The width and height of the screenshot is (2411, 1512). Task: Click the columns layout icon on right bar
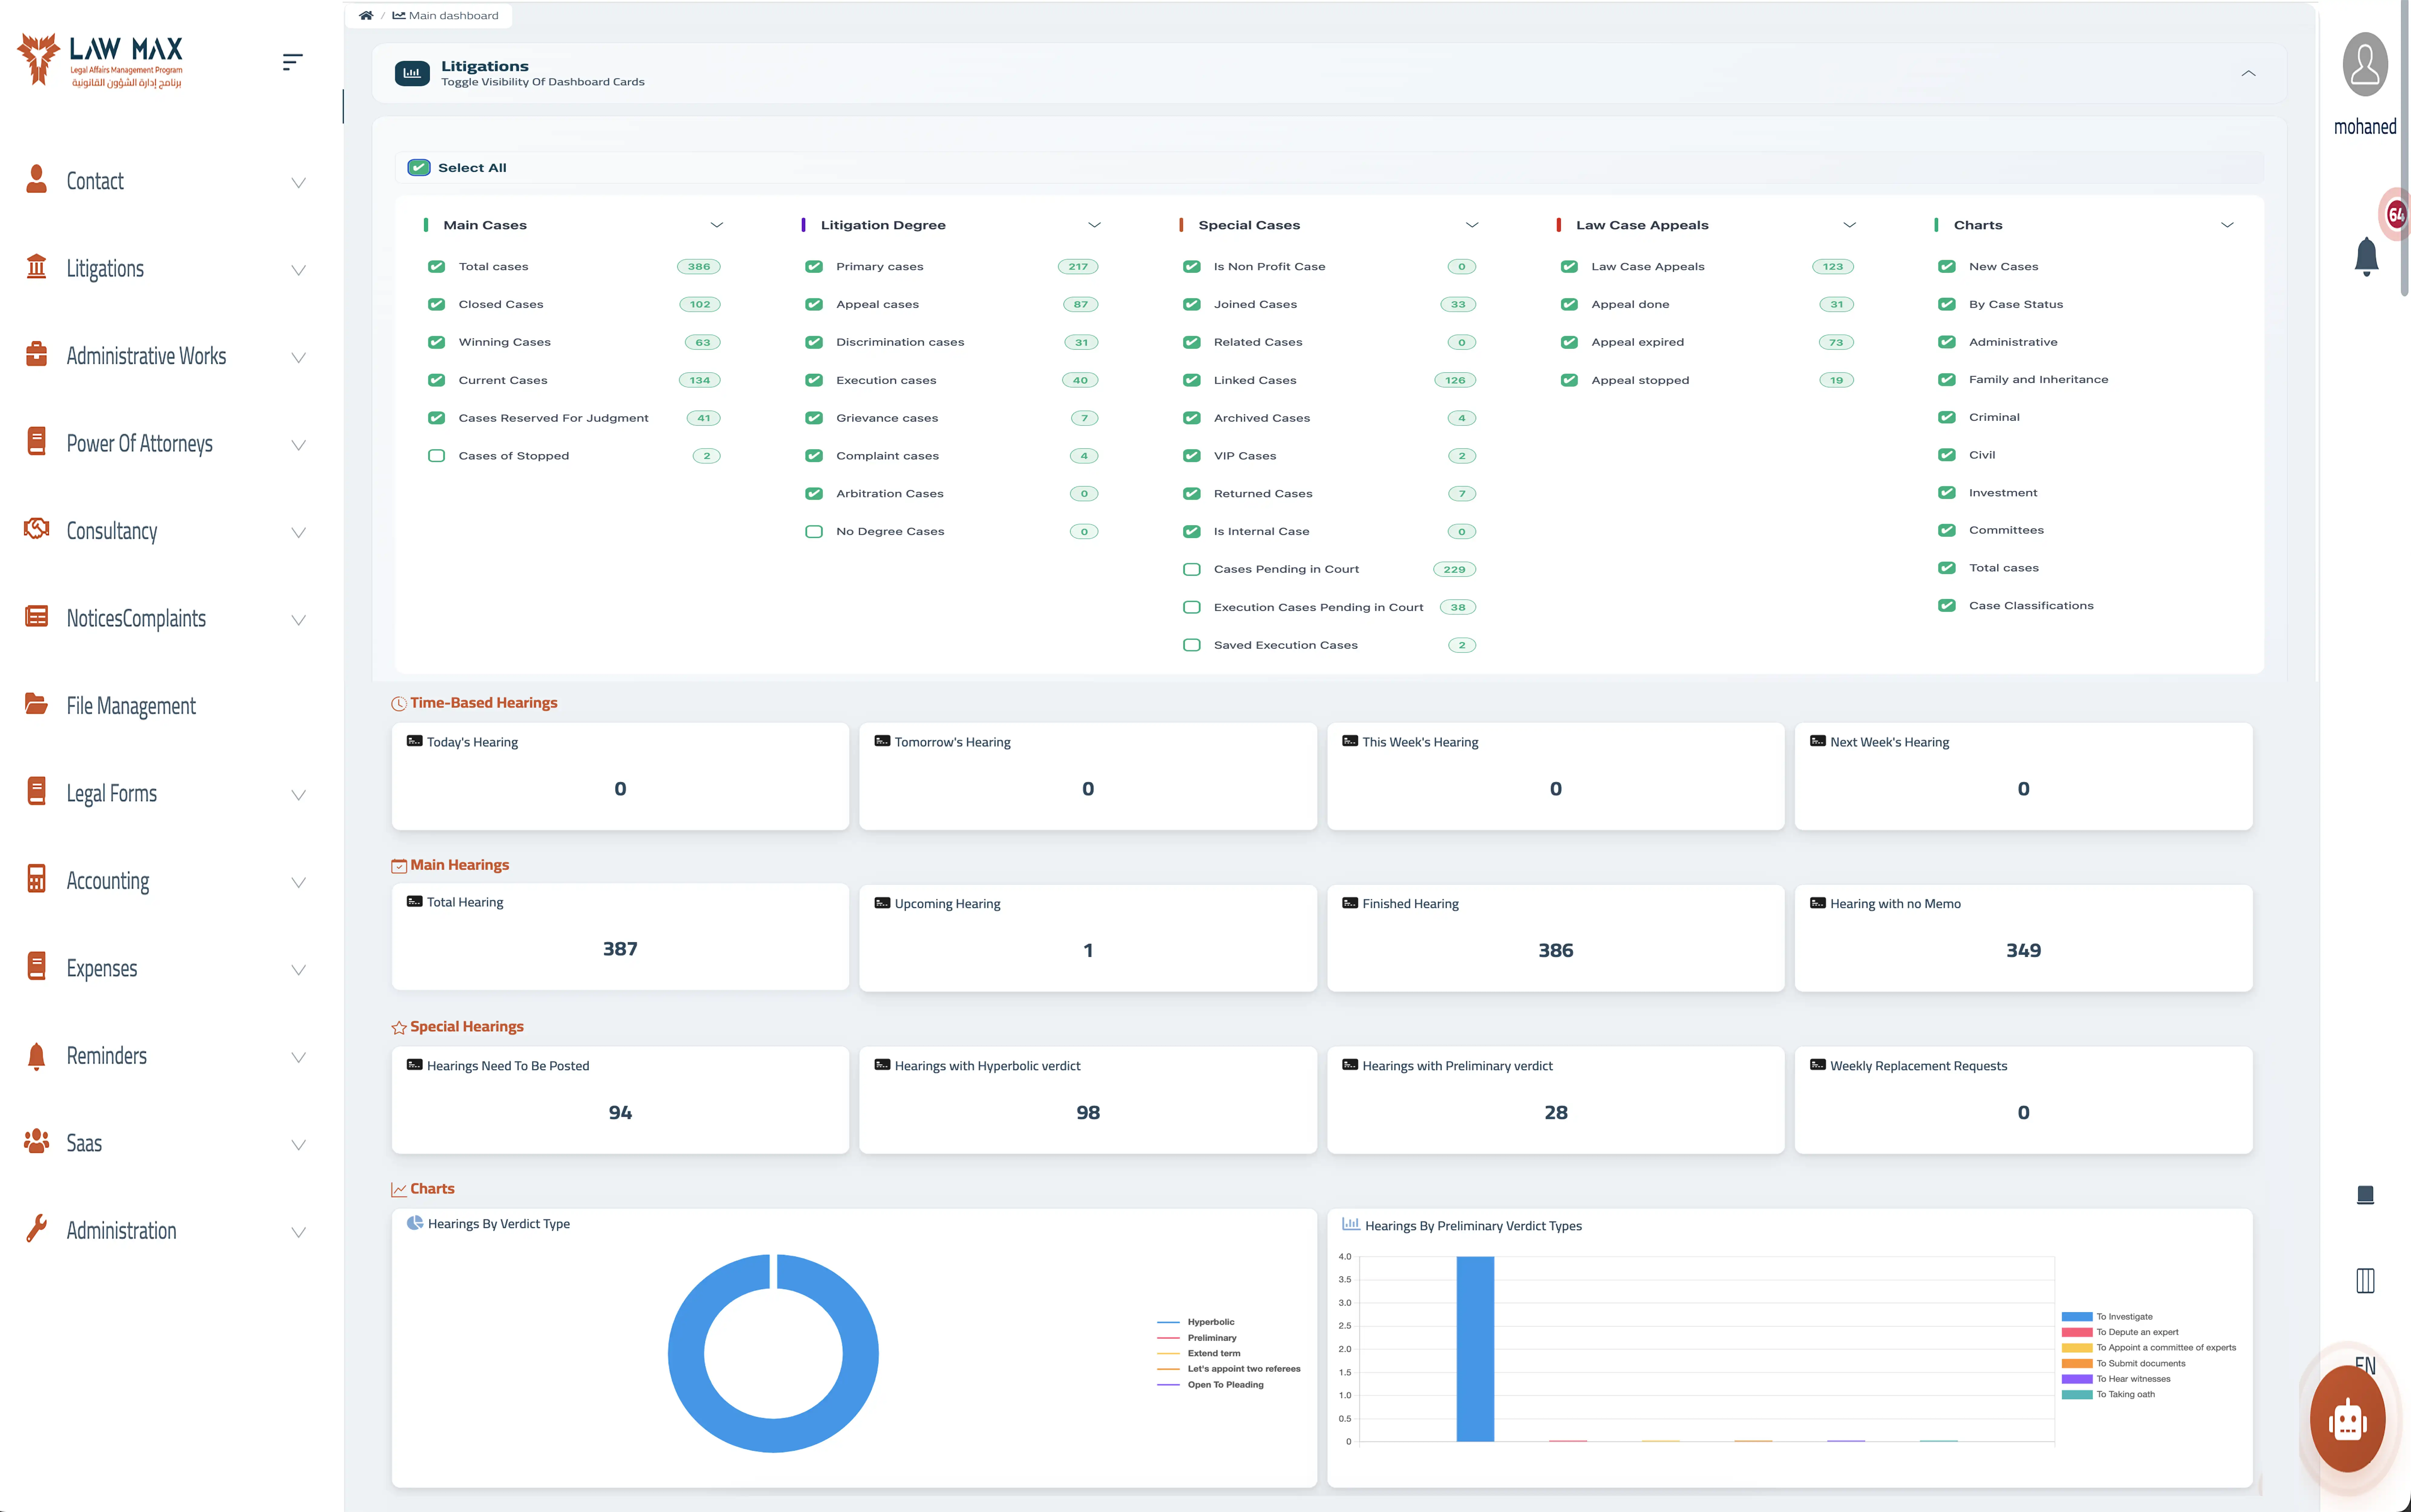coord(2365,1281)
